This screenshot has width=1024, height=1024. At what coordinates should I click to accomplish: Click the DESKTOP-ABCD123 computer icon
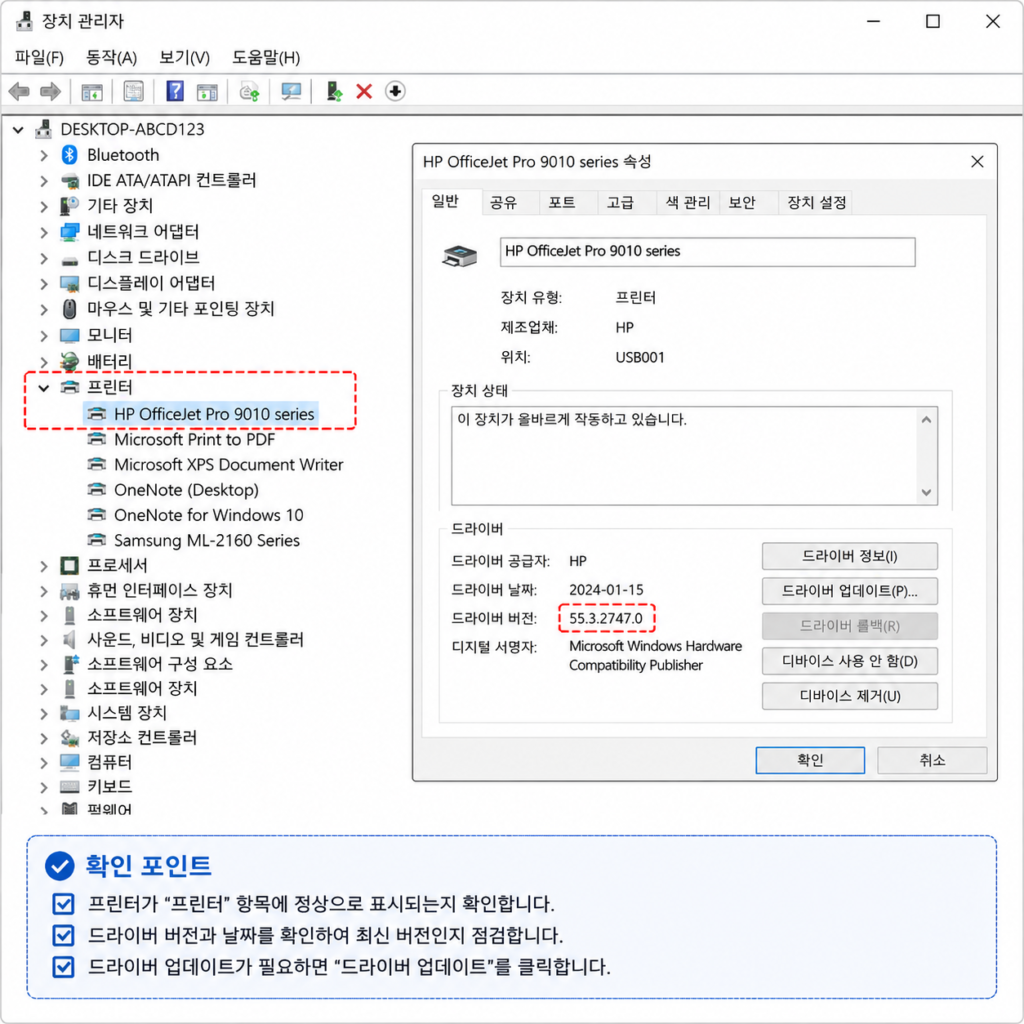[x=43, y=129]
